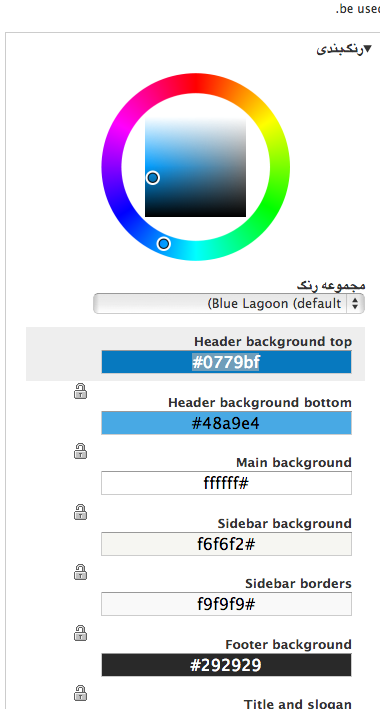Toggle lock between Sidebar borders and Footer background

pyautogui.click(x=81, y=633)
